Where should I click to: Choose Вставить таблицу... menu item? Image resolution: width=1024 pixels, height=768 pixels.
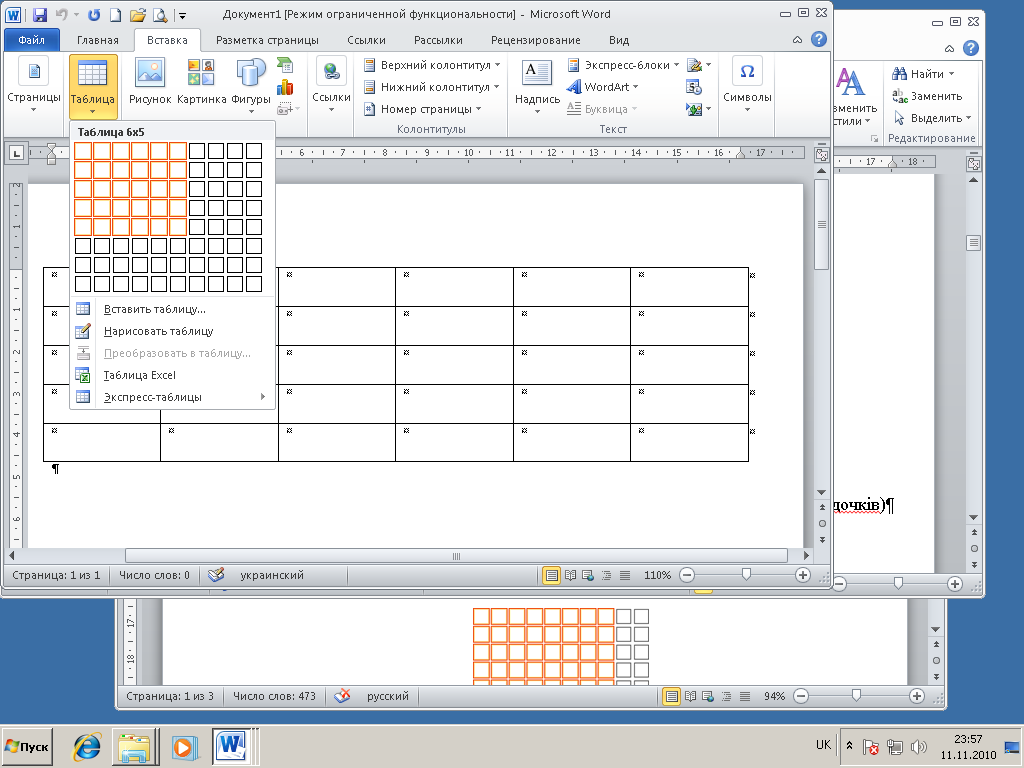(172, 309)
